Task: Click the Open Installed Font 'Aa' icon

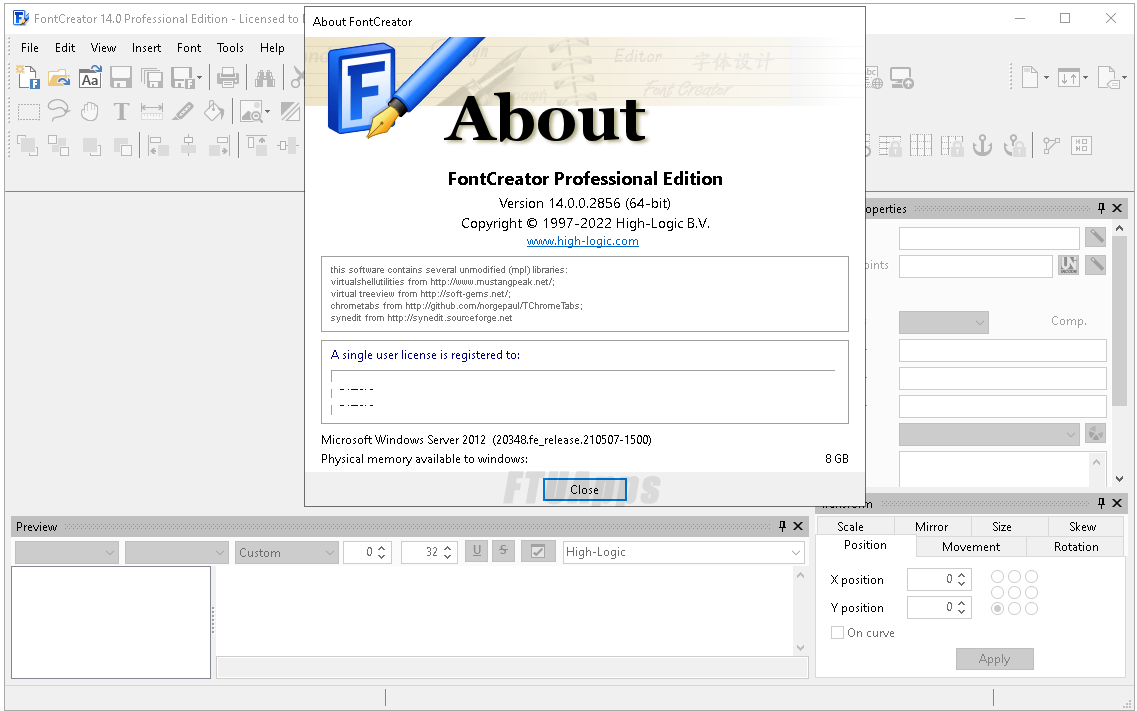Action: 90,78
